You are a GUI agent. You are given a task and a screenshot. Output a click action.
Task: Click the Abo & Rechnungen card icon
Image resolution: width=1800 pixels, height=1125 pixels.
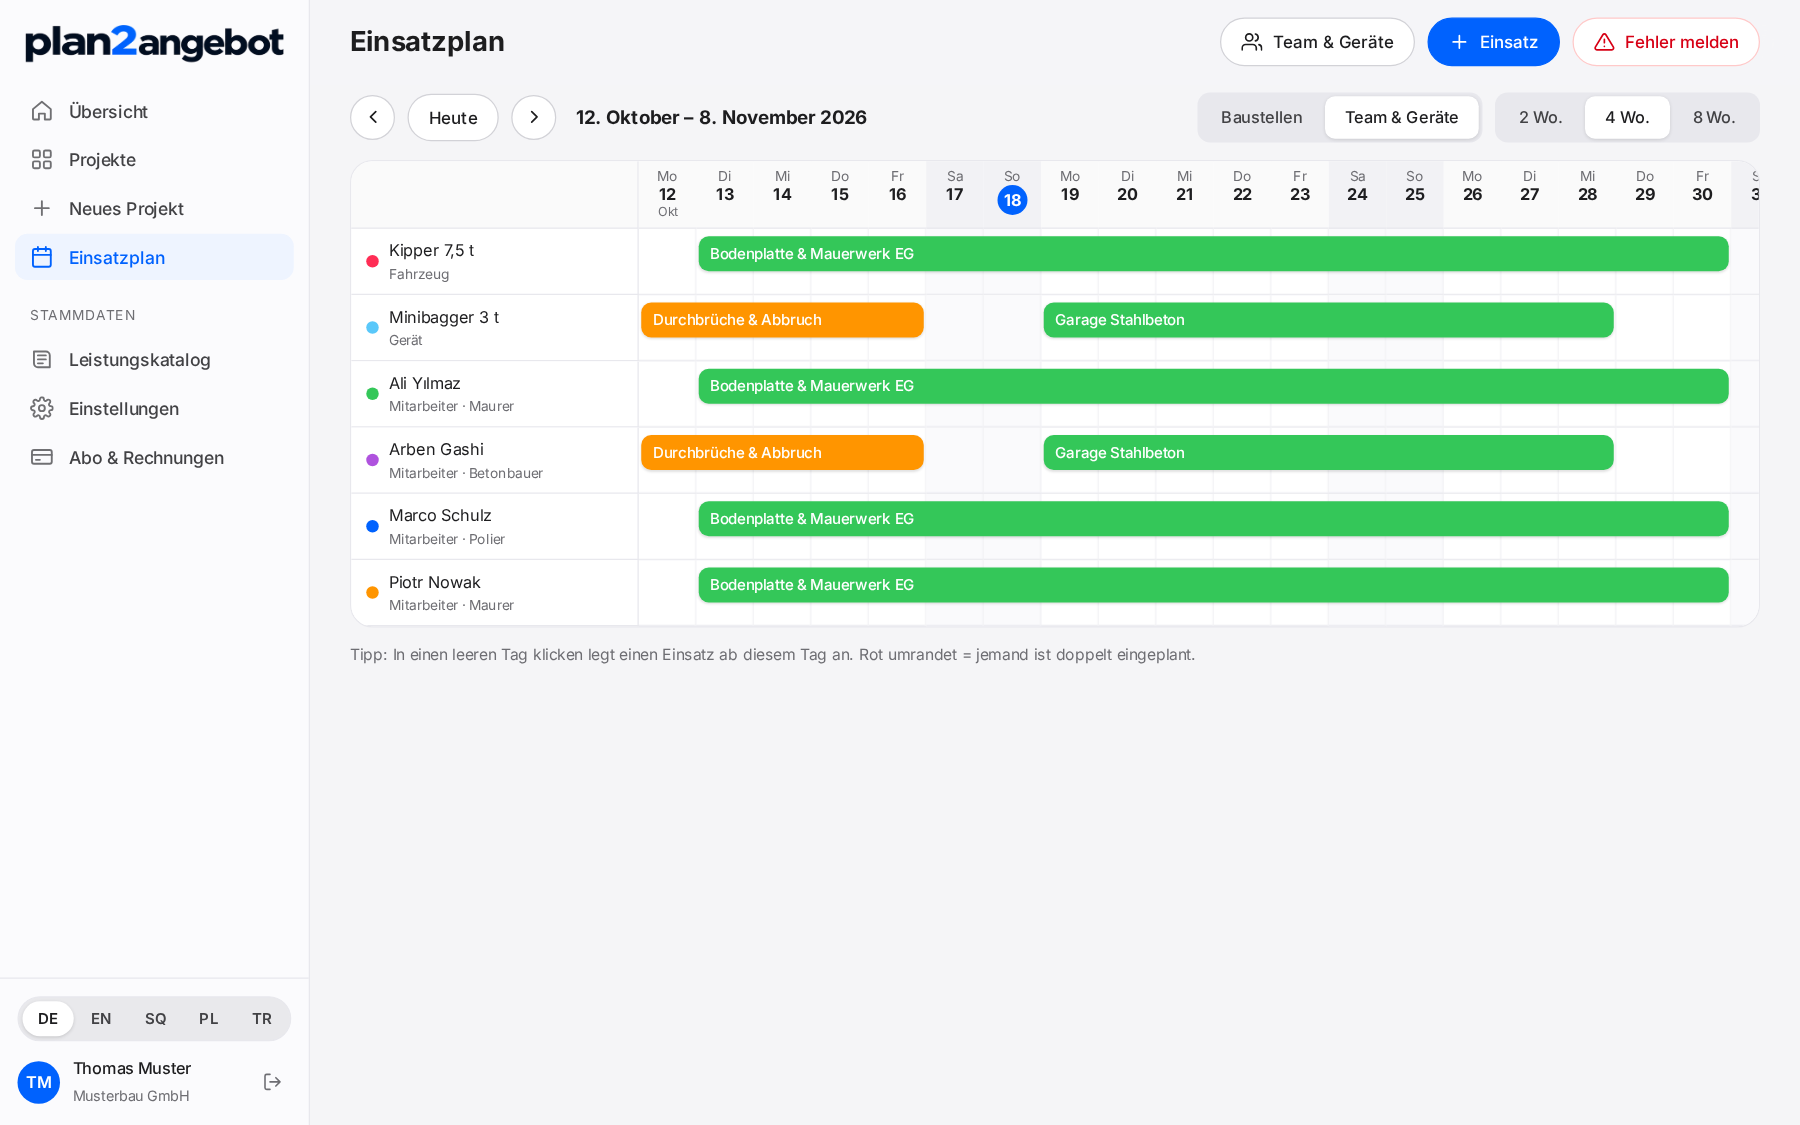pyautogui.click(x=42, y=457)
